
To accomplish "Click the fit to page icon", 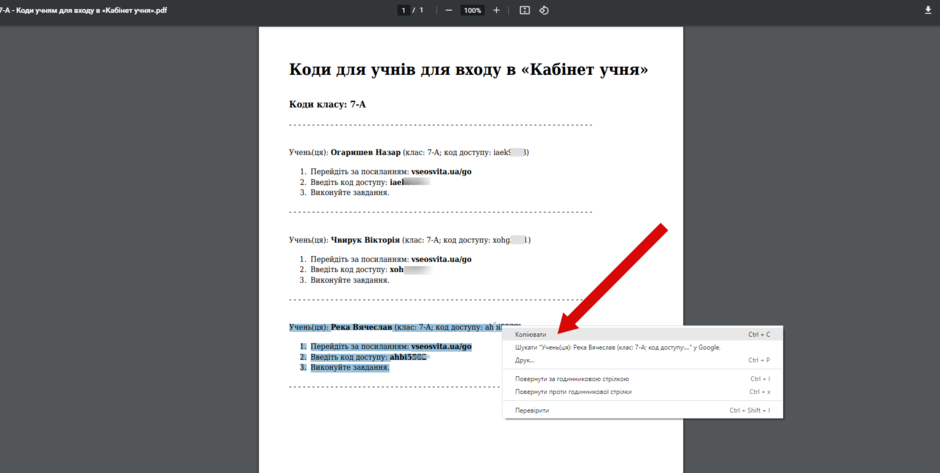I will [x=525, y=10].
